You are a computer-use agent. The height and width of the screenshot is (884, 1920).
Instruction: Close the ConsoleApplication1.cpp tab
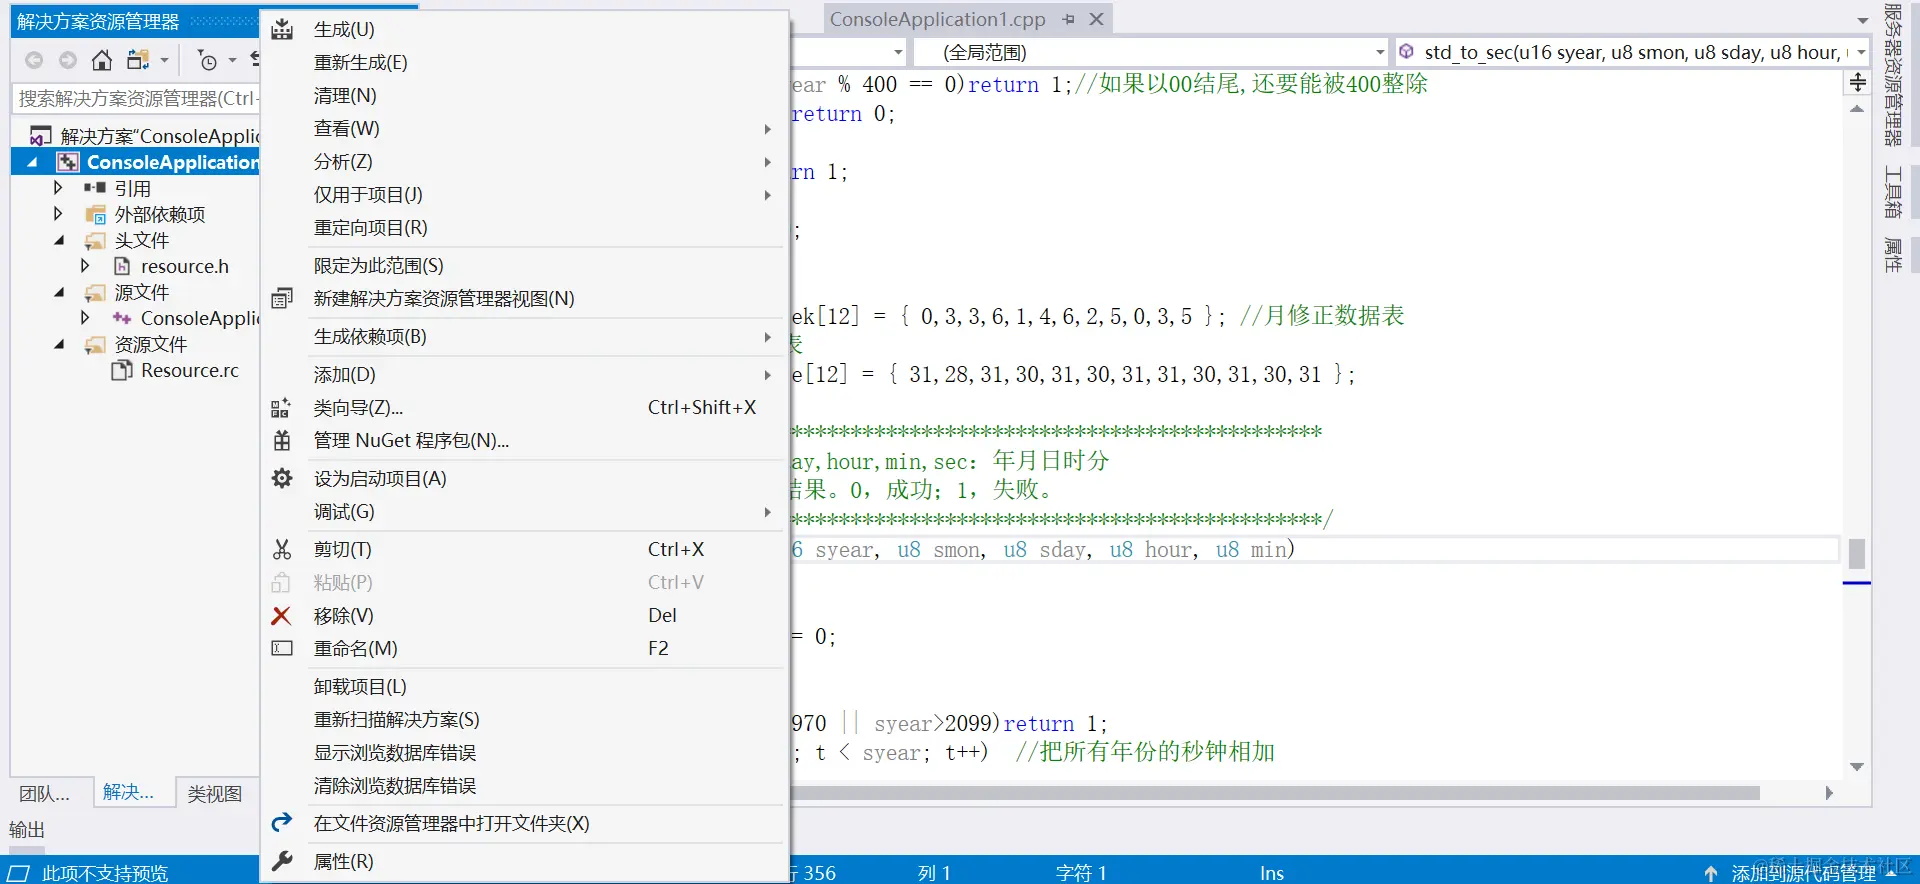(x=1096, y=19)
